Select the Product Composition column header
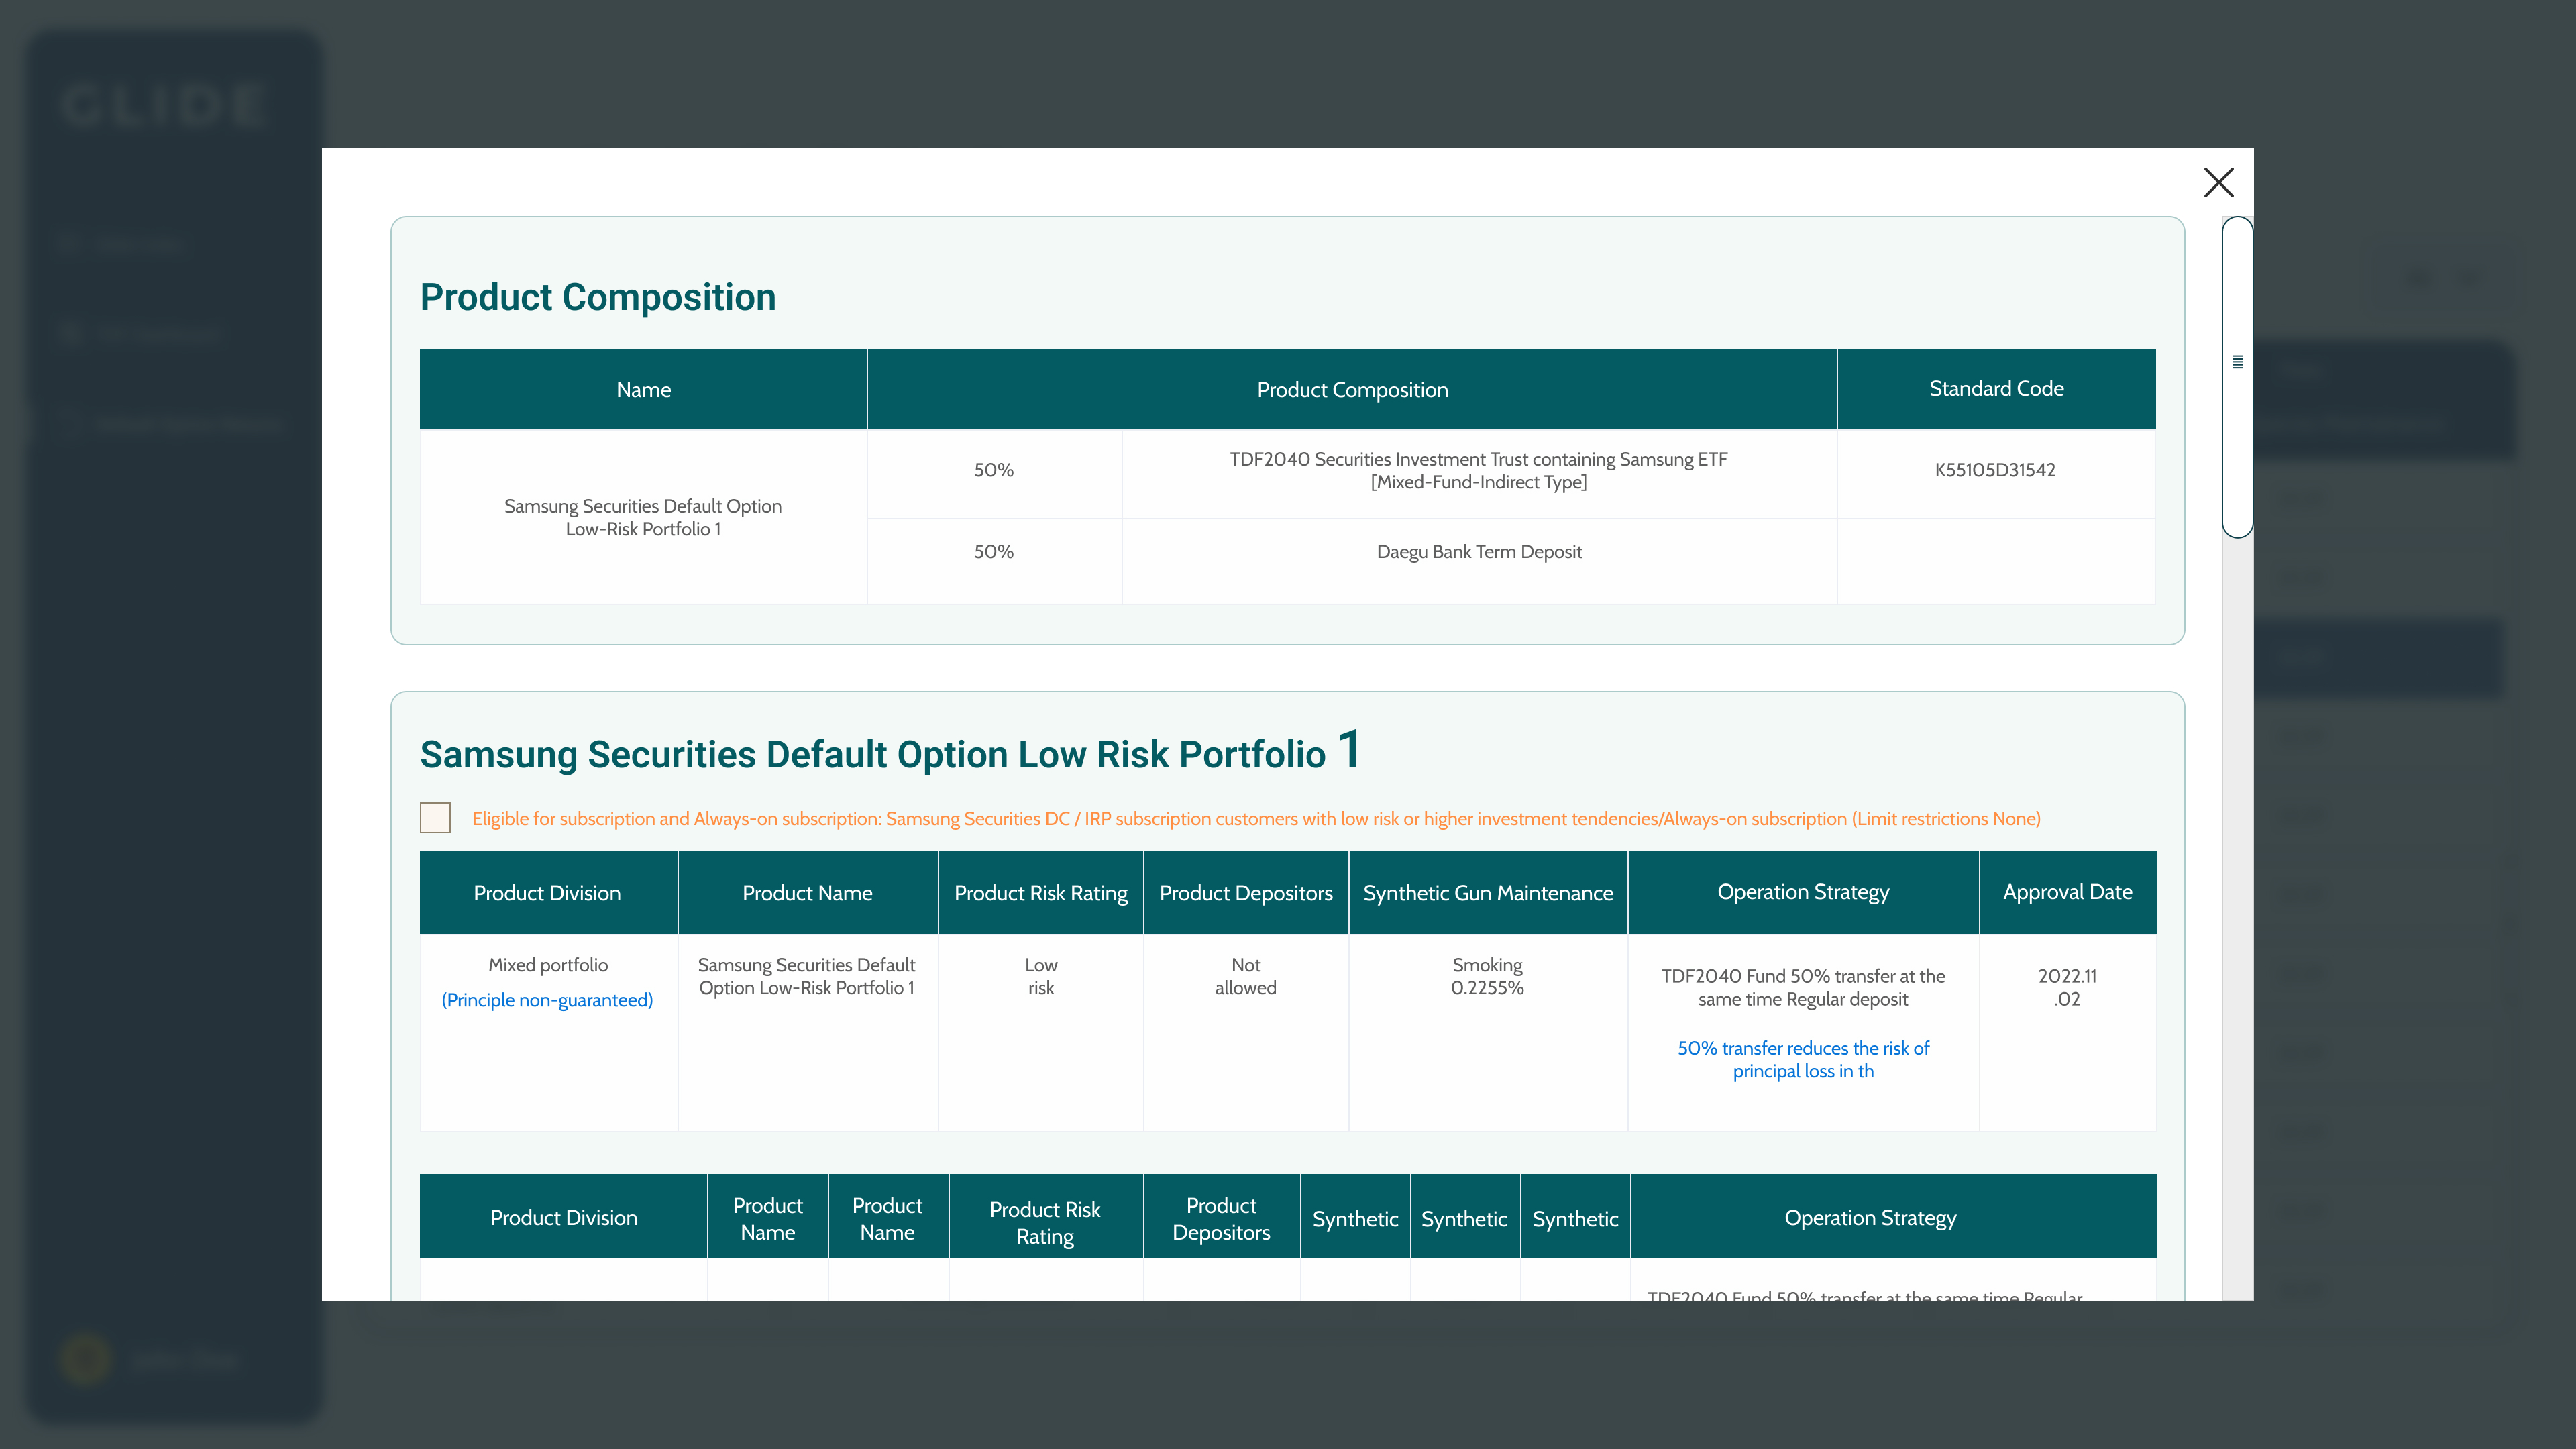This screenshot has height=1449, width=2576. (x=1352, y=389)
